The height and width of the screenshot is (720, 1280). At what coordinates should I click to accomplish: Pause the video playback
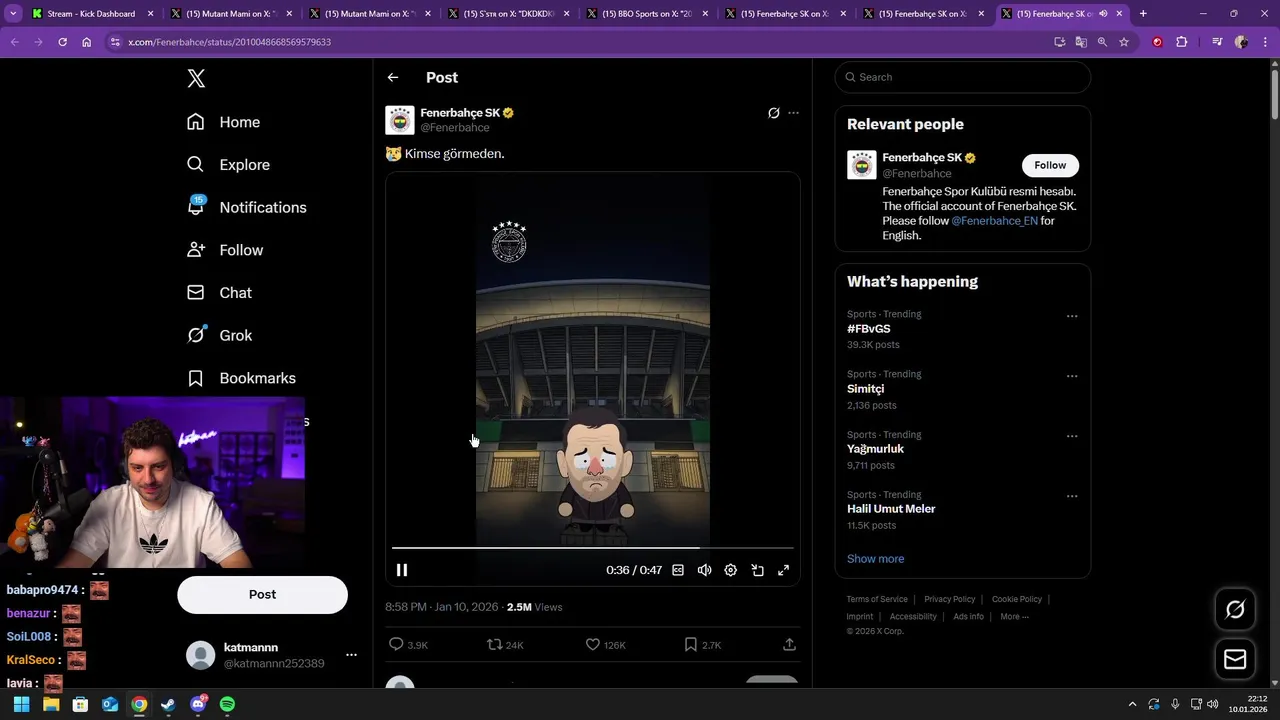(402, 570)
